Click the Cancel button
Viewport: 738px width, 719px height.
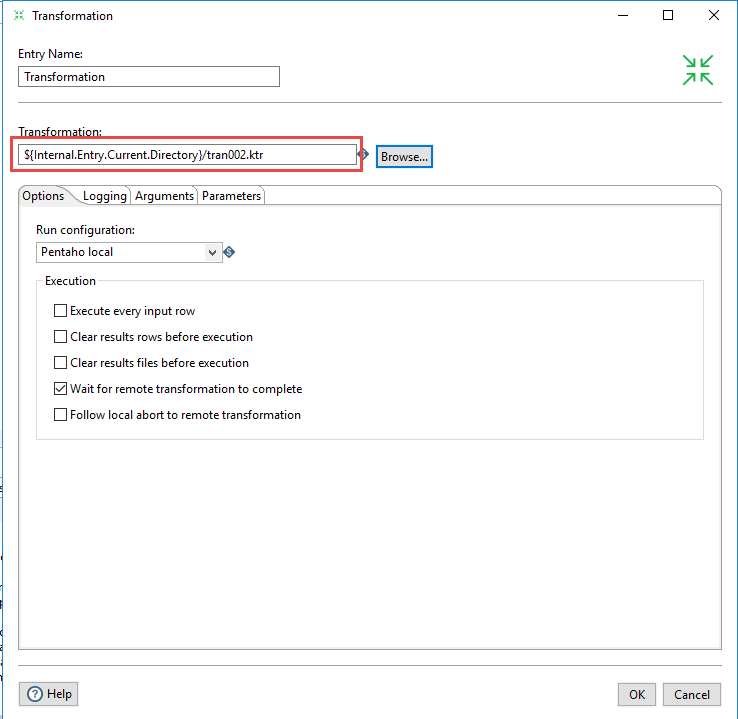692,694
